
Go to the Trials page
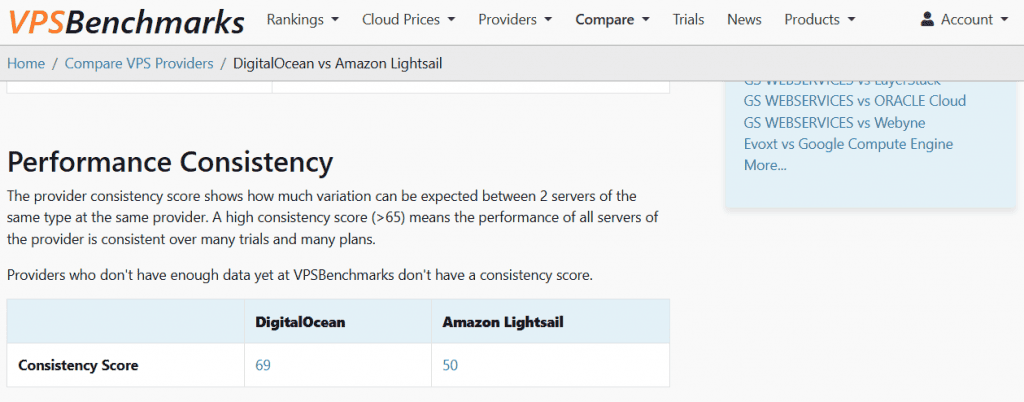coord(688,19)
